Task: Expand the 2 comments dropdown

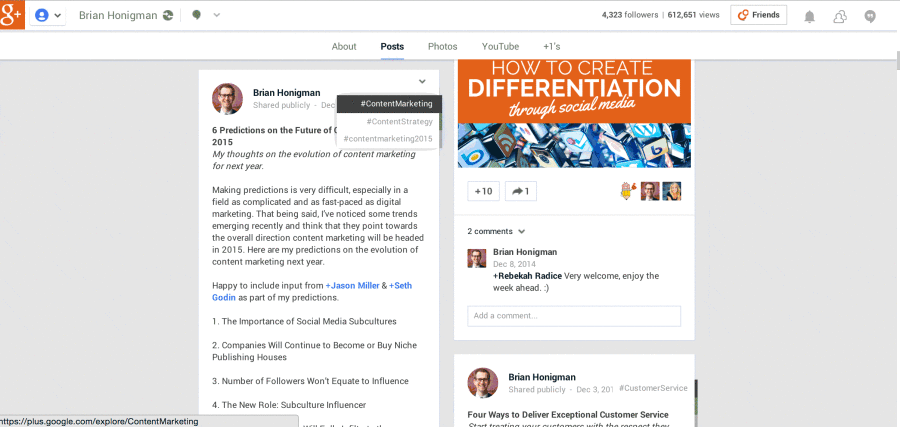Action: pos(496,231)
